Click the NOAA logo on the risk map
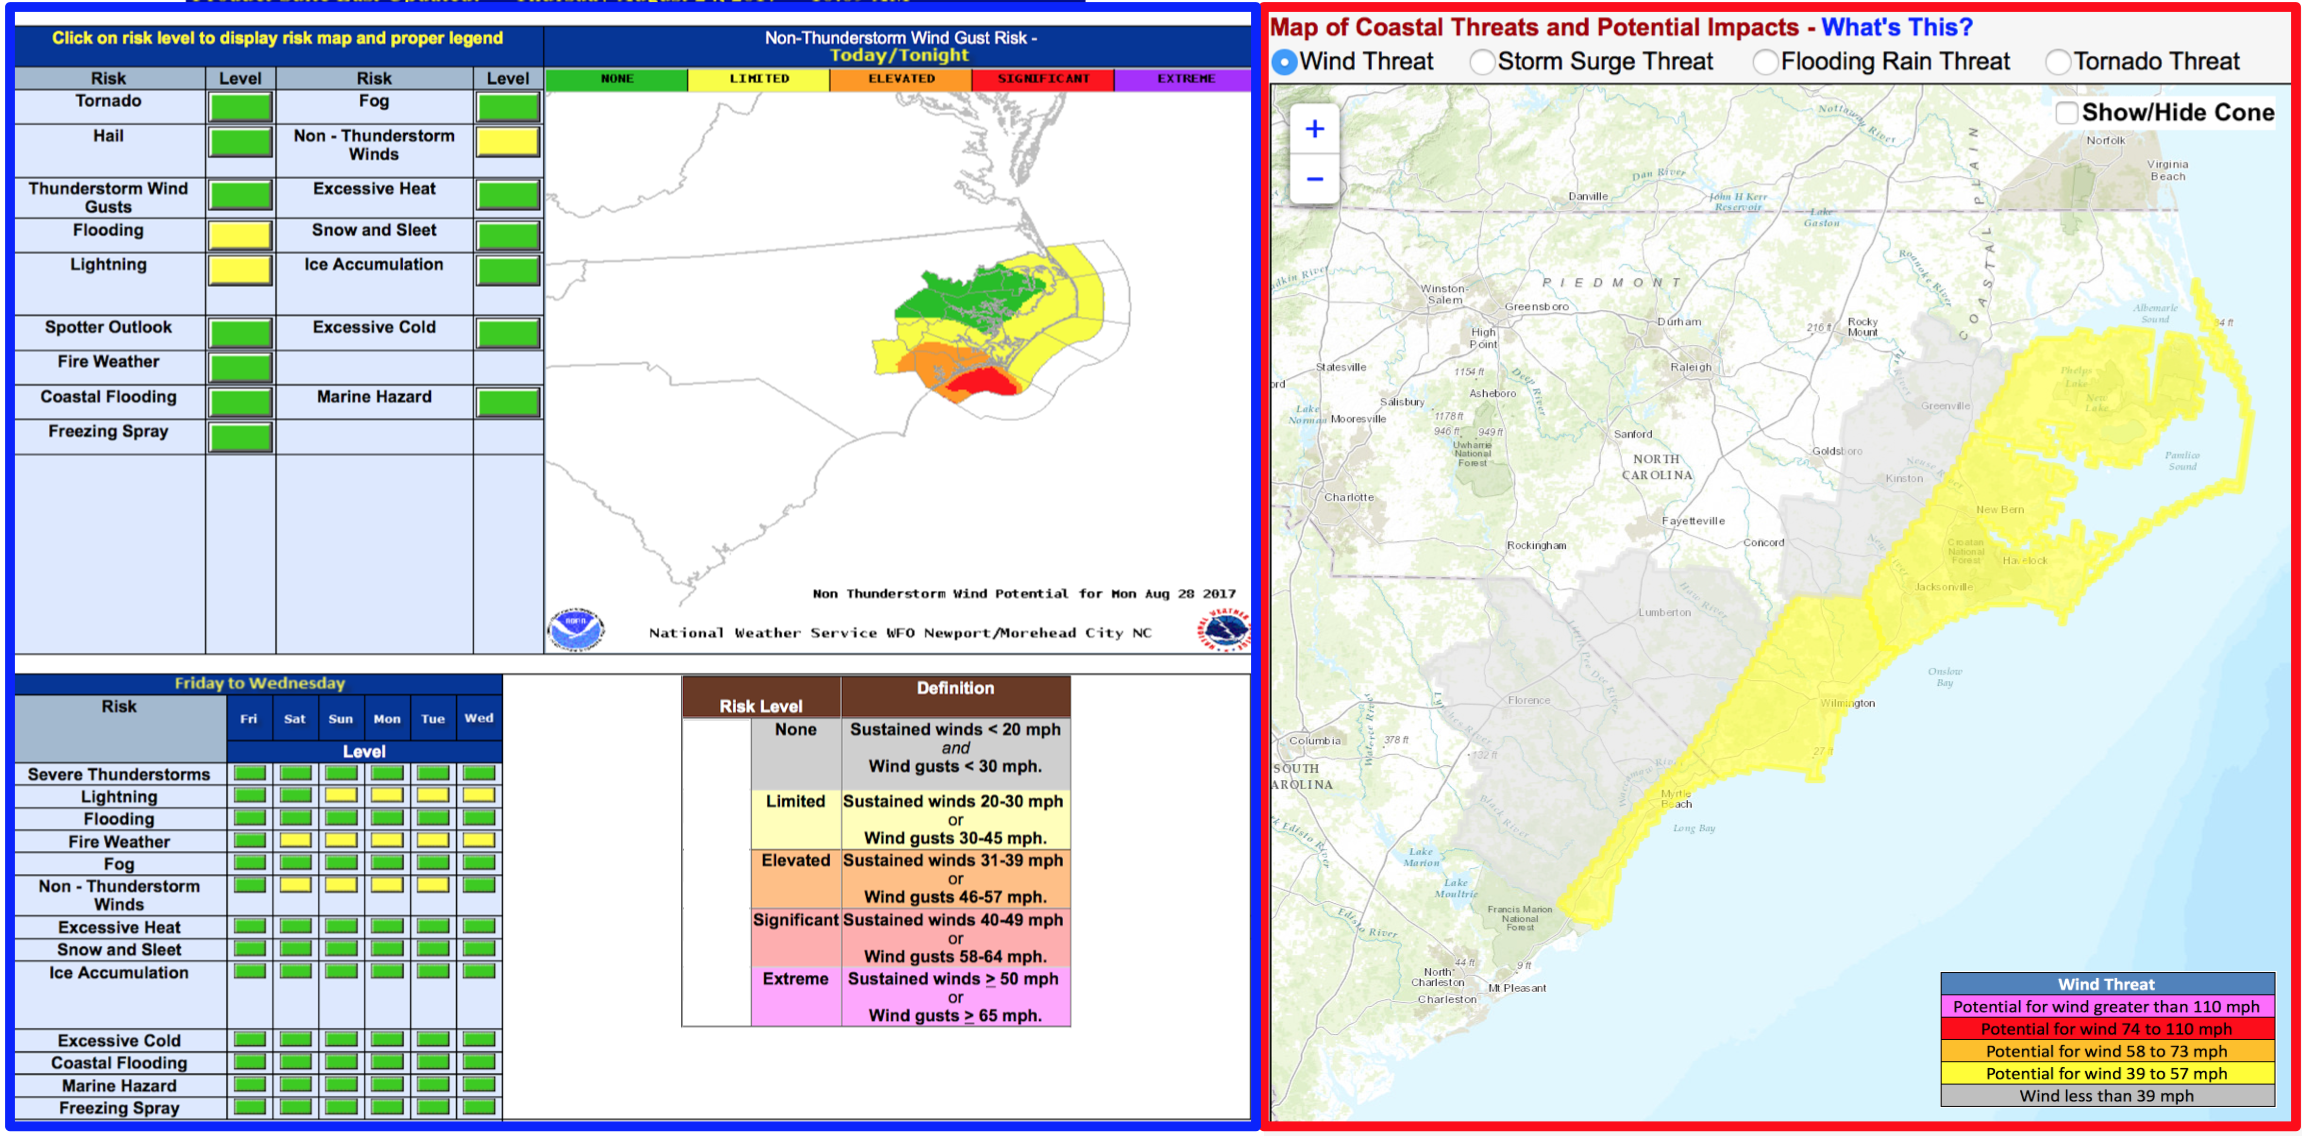This screenshot has height=1136, width=2302. (575, 629)
